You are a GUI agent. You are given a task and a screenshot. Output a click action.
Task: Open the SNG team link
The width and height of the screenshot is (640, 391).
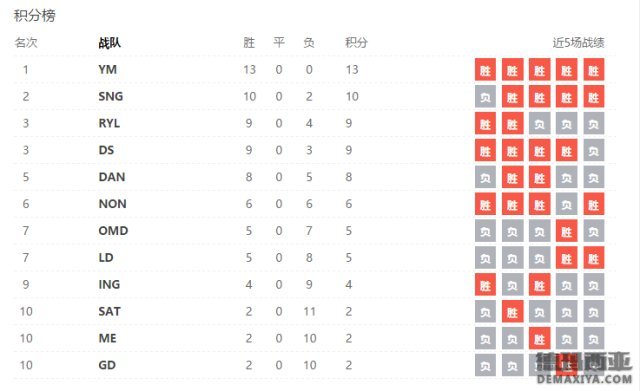(111, 96)
